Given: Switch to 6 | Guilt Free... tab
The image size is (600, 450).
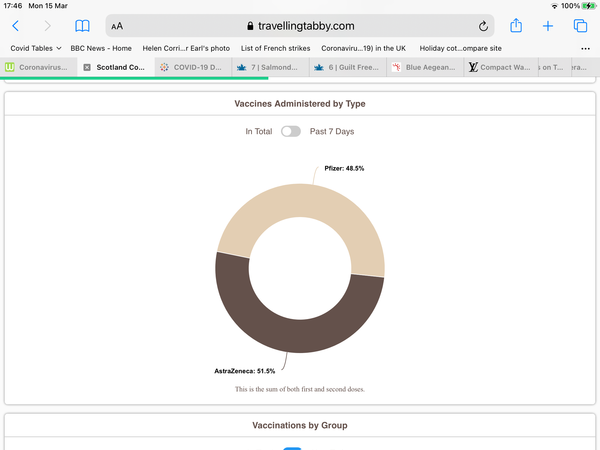Looking at the screenshot, I should [x=348, y=67].
